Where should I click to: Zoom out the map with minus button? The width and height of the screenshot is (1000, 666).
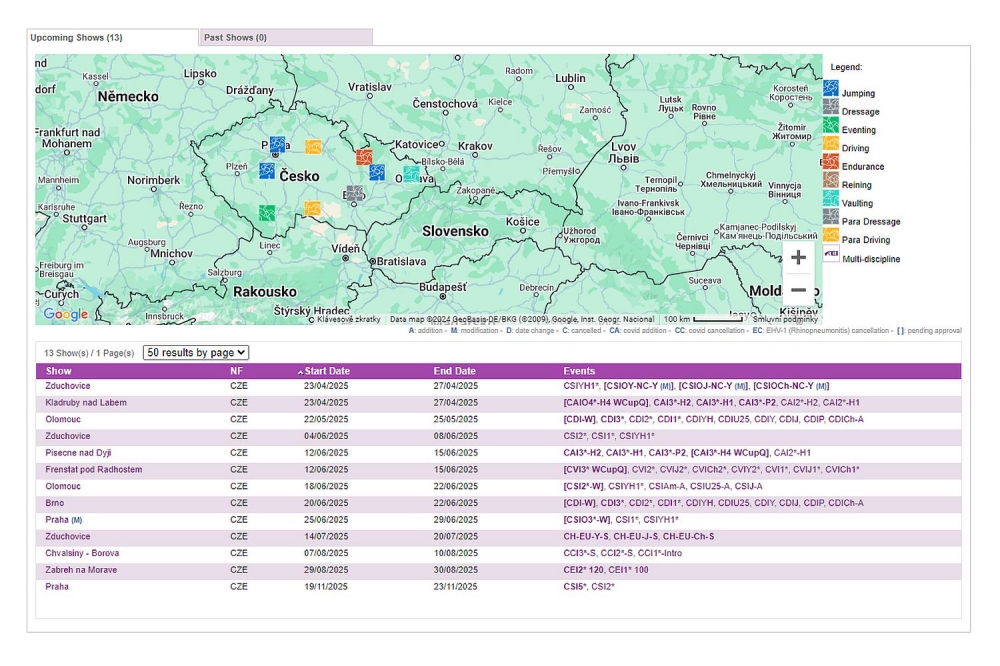pos(798,290)
